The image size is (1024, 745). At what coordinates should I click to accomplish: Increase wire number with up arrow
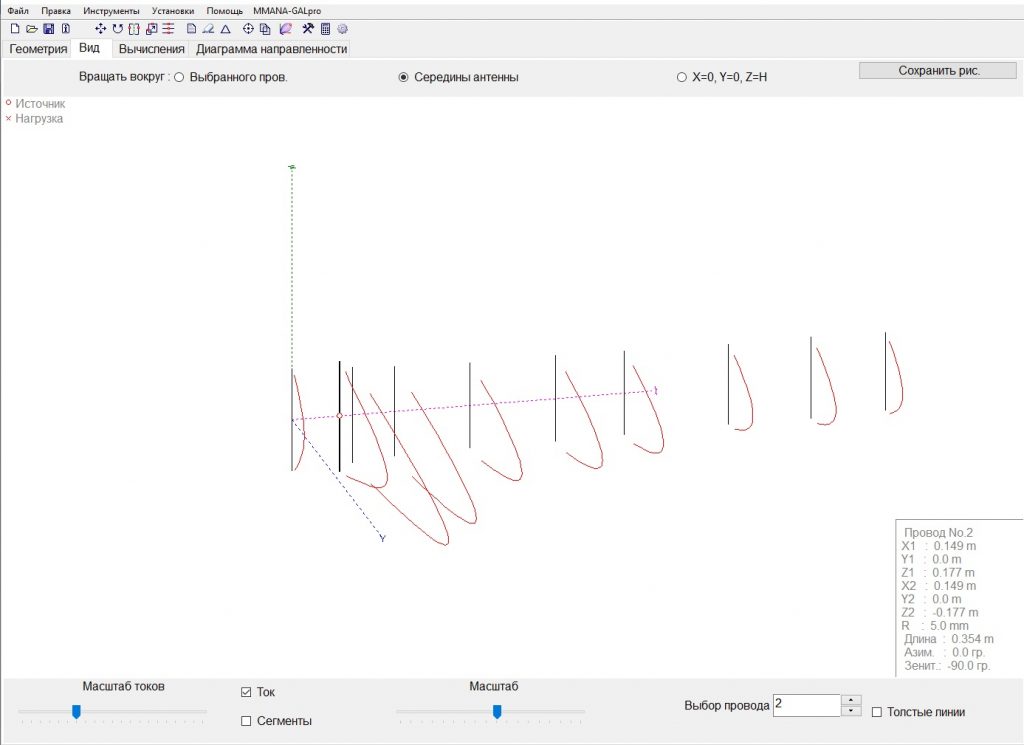point(851,700)
